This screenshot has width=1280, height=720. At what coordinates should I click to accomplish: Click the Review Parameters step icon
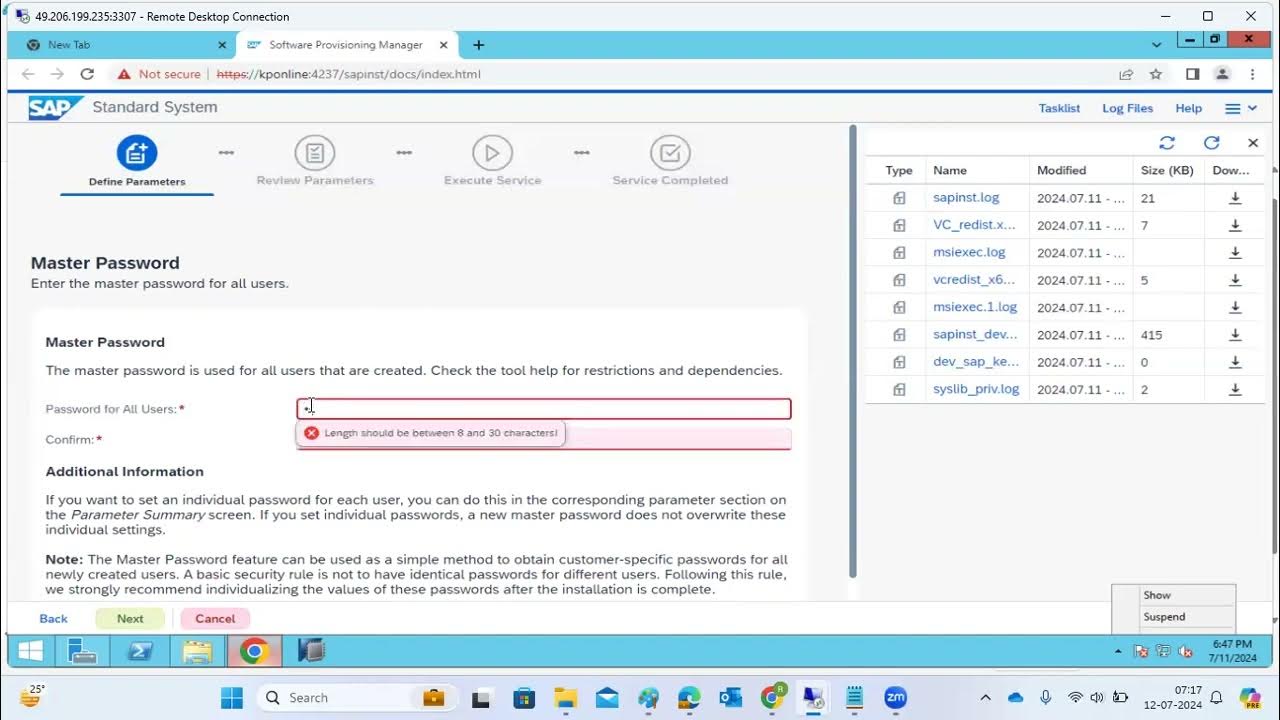point(315,153)
